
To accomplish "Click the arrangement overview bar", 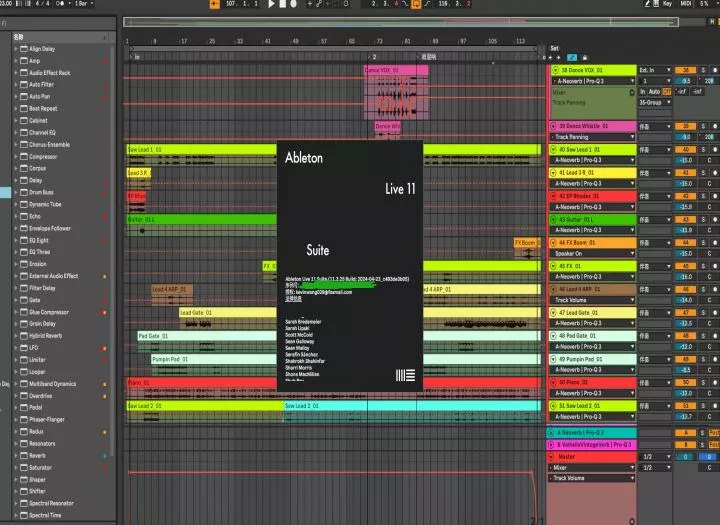I will click(x=401, y=22).
